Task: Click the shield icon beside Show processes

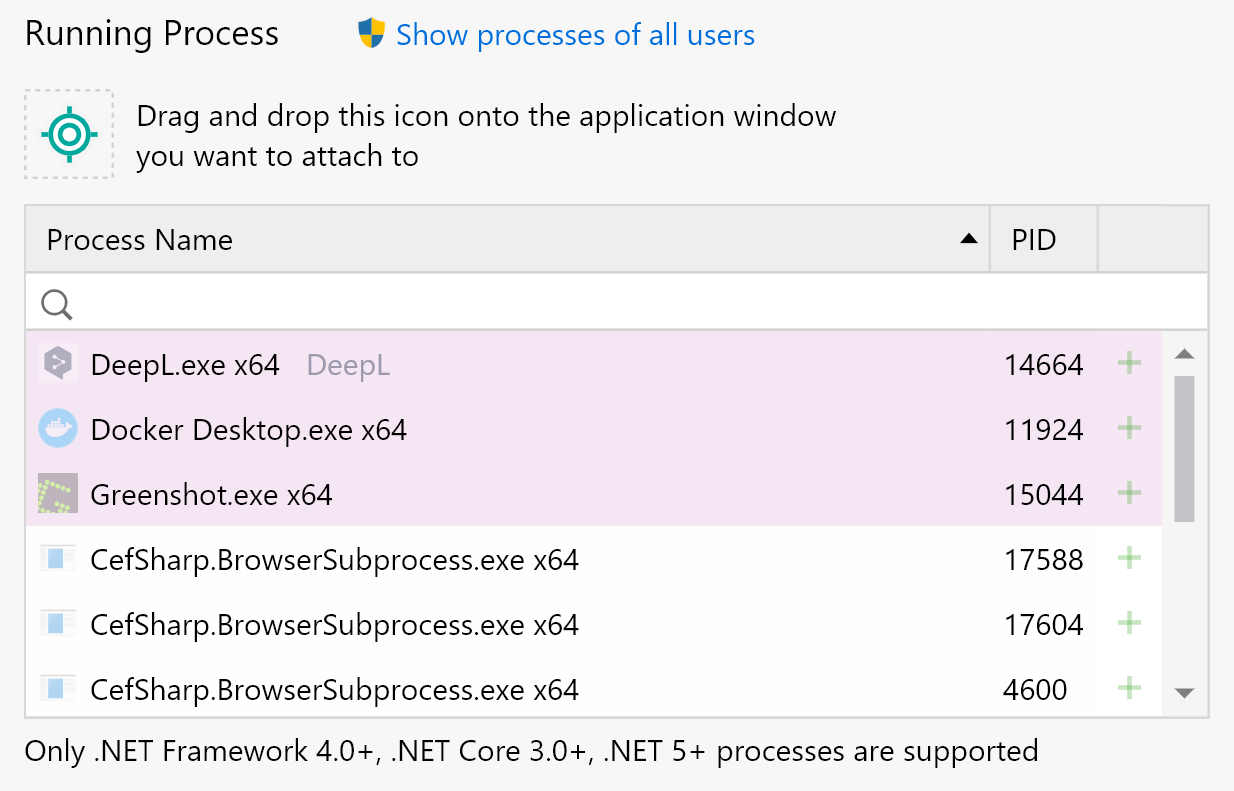Action: (371, 34)
